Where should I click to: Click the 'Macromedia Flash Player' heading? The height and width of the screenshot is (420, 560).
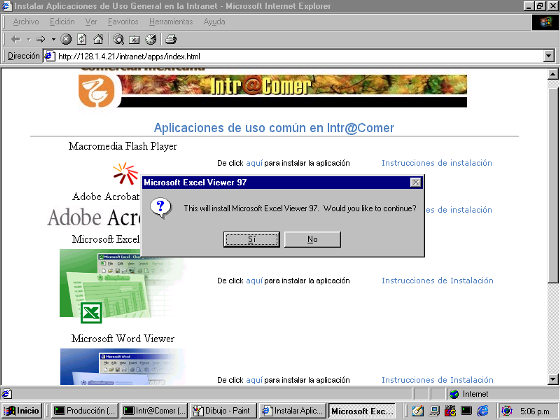pyautogui.click(x=123, y=146)
